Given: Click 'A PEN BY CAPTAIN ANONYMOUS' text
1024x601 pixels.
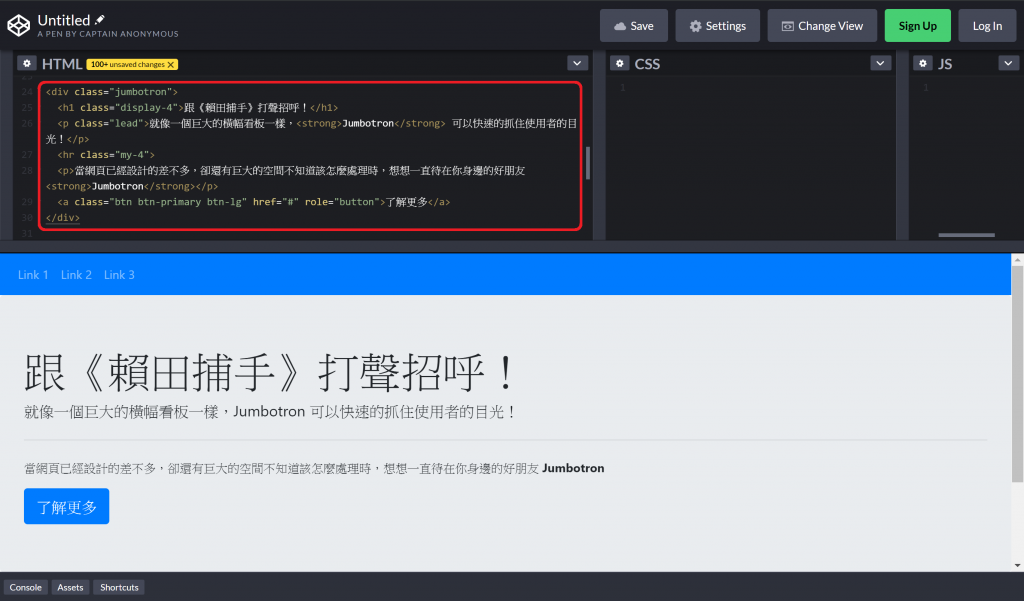Looking at the screenshot, I should [x=108, y=34].
